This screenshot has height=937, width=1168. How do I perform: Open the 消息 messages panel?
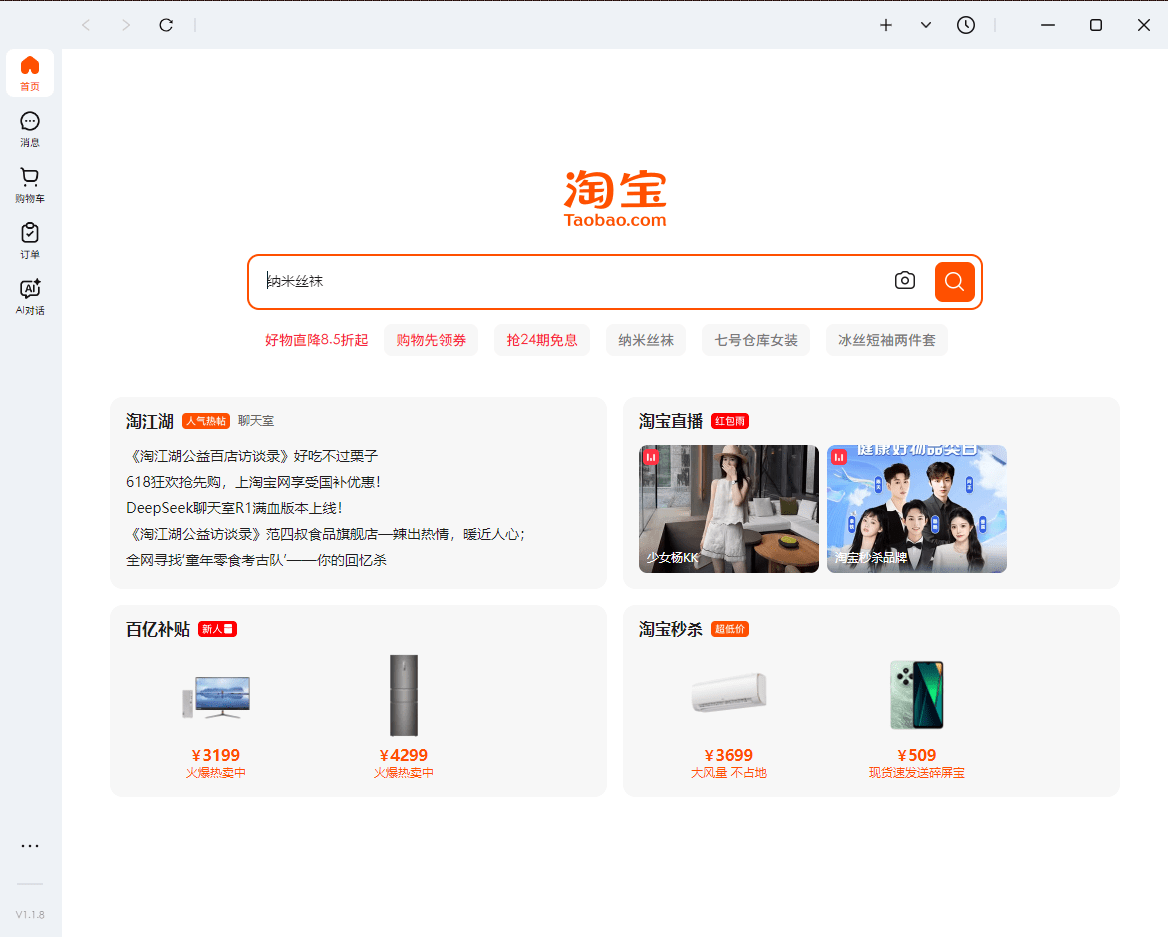coord(29,127)
